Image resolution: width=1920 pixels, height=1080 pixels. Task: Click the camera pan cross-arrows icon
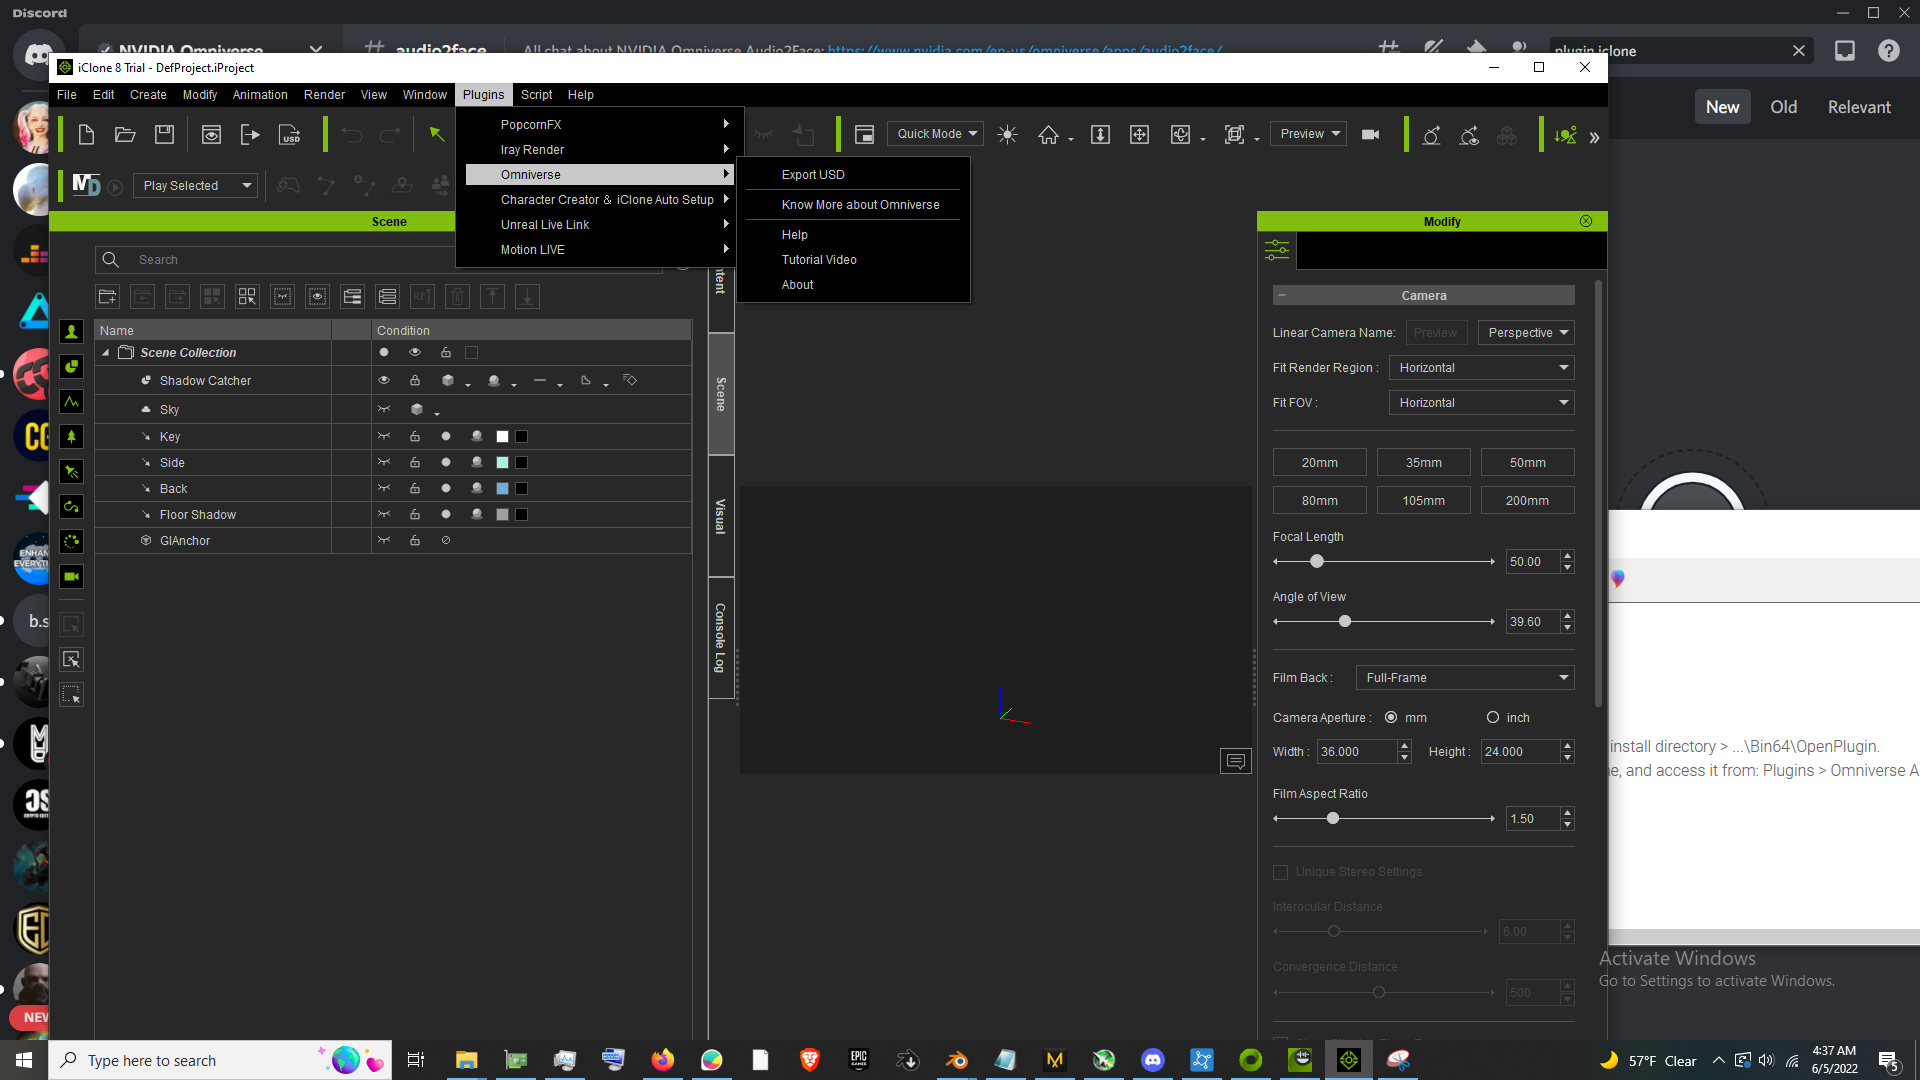tap(1139, 134)
